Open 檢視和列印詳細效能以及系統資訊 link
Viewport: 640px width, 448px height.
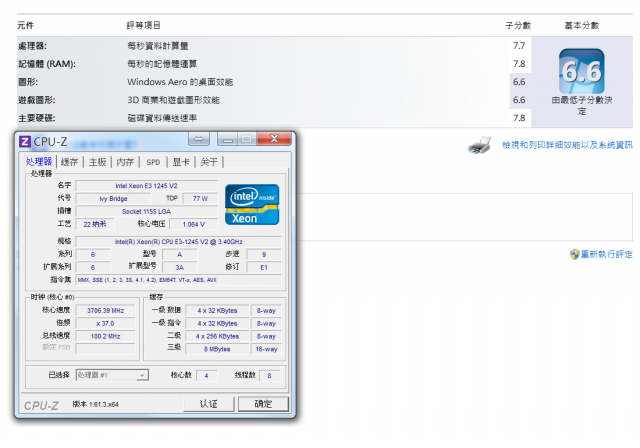(x=567, y=145)
